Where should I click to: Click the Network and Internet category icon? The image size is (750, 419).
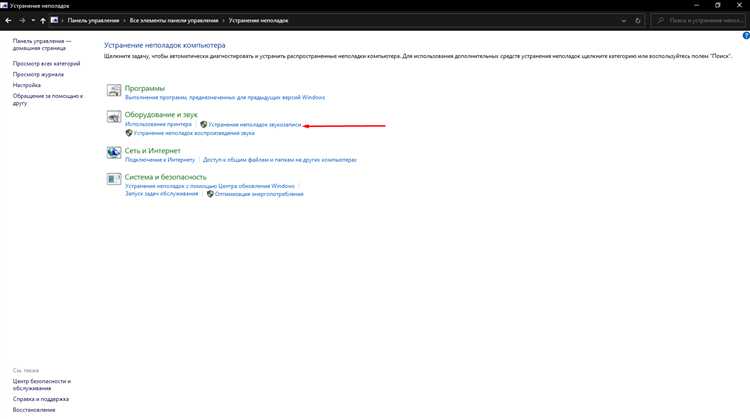click(x=114, y=152)
